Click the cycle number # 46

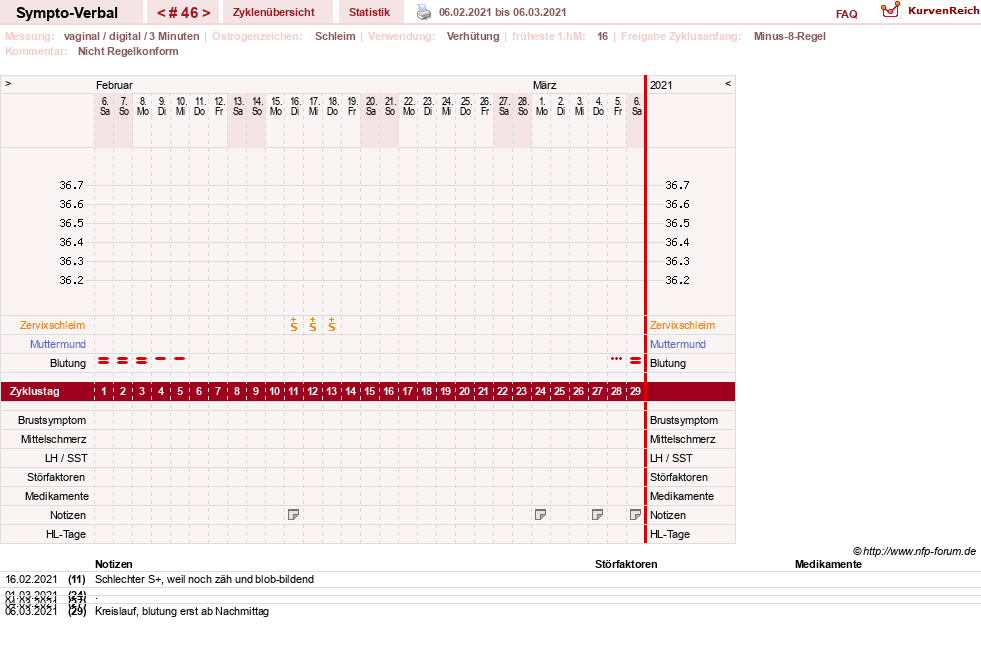coord(183,13)
